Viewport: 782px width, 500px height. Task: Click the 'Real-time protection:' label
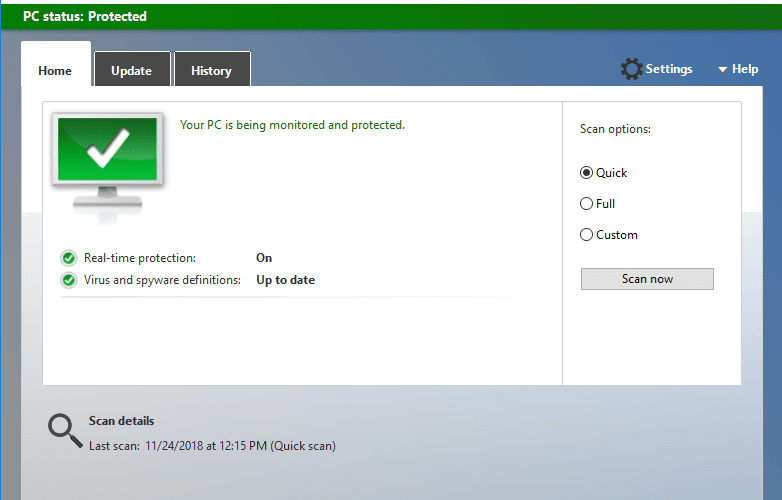(140, 258)
